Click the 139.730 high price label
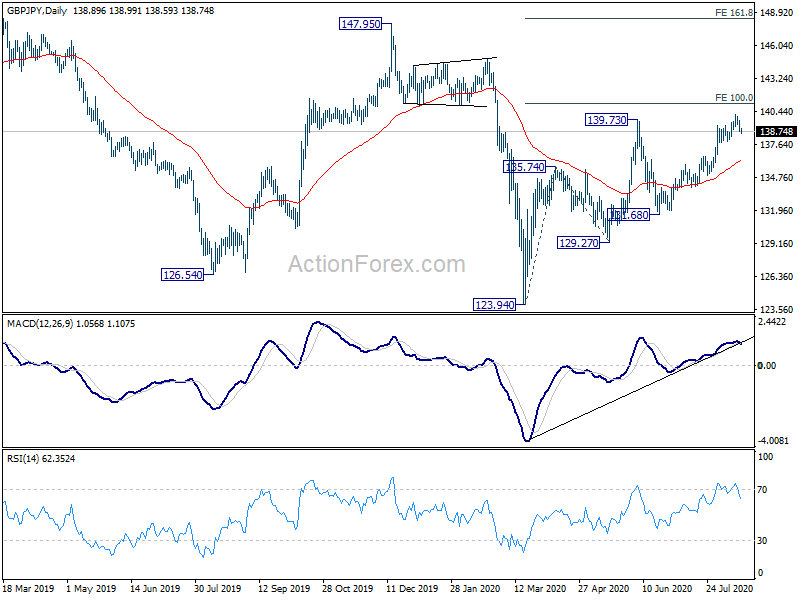This screenshot has height=600, width=800. 606,120
